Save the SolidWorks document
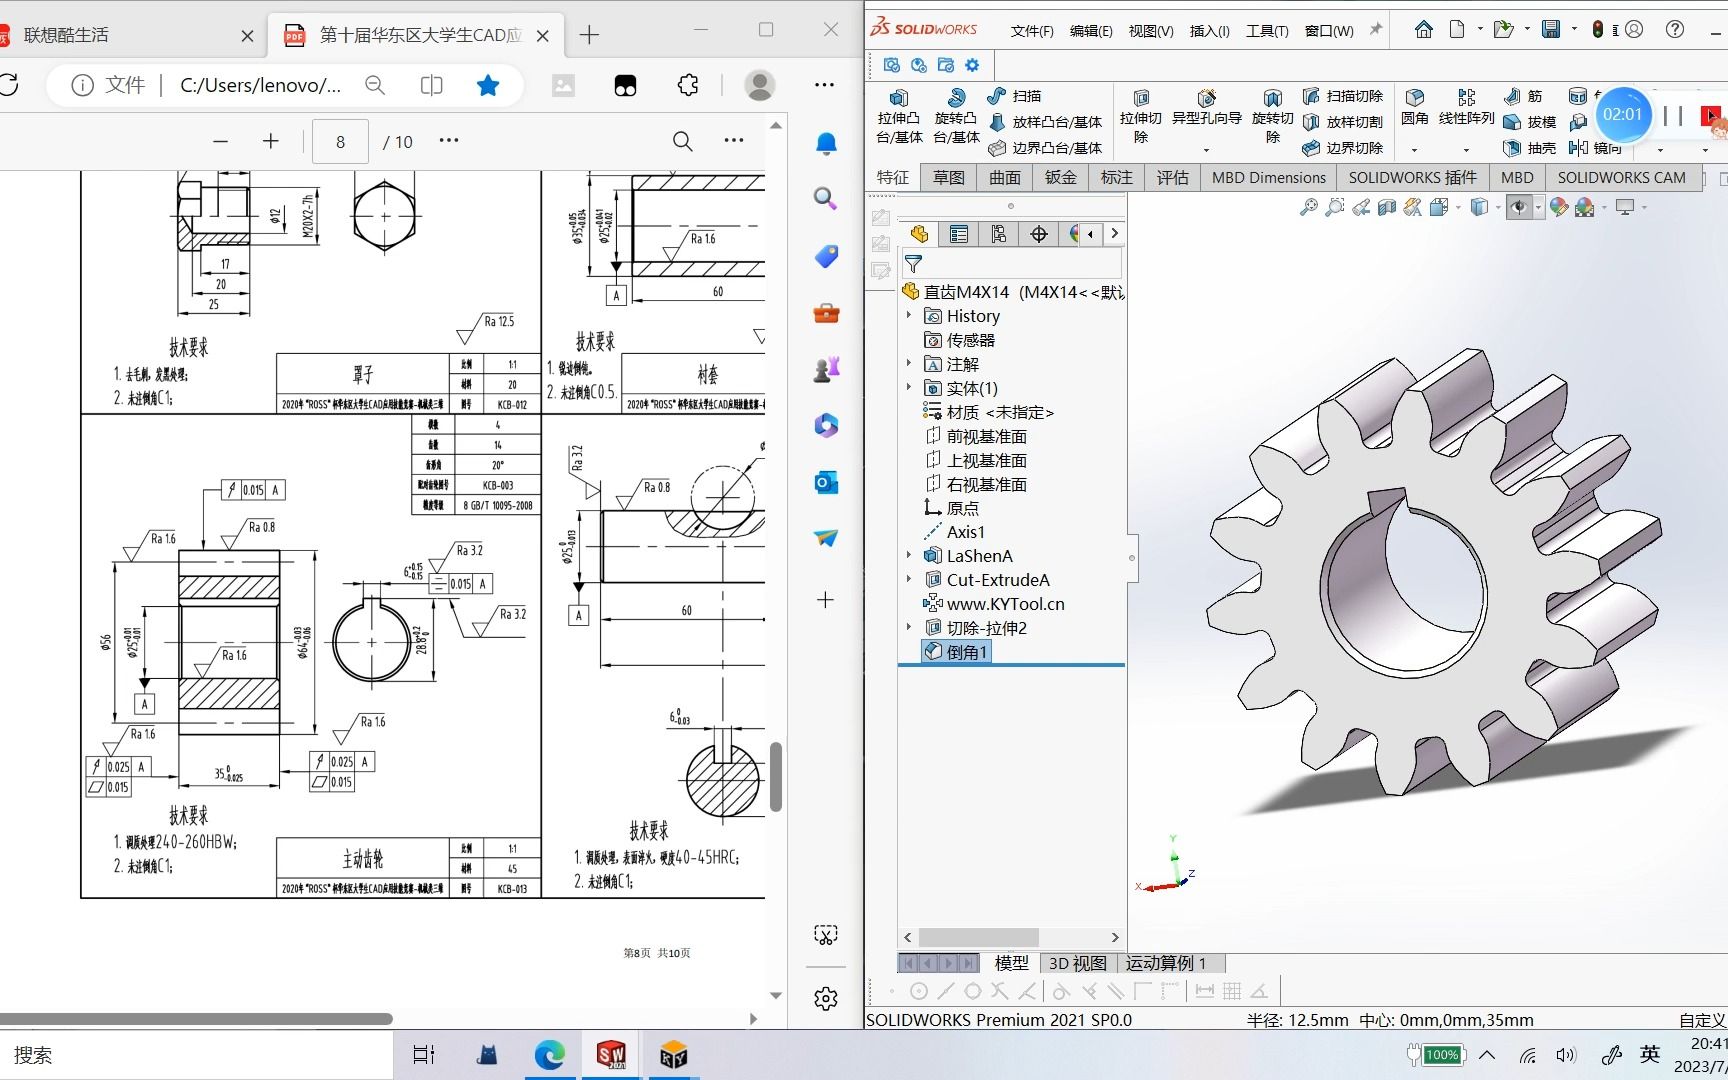Screen dimensions: 1728x1080 coord(1551,30)
